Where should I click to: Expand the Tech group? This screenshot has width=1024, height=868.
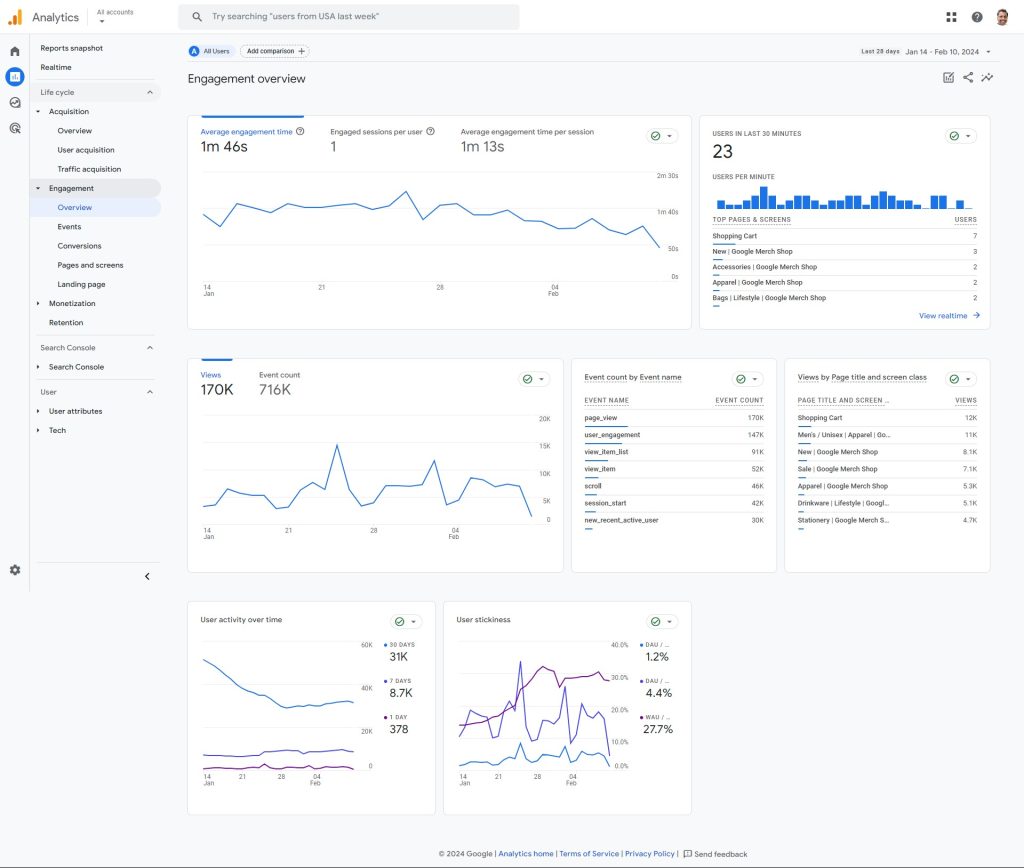pyautogui.click(x=38, y=430)
